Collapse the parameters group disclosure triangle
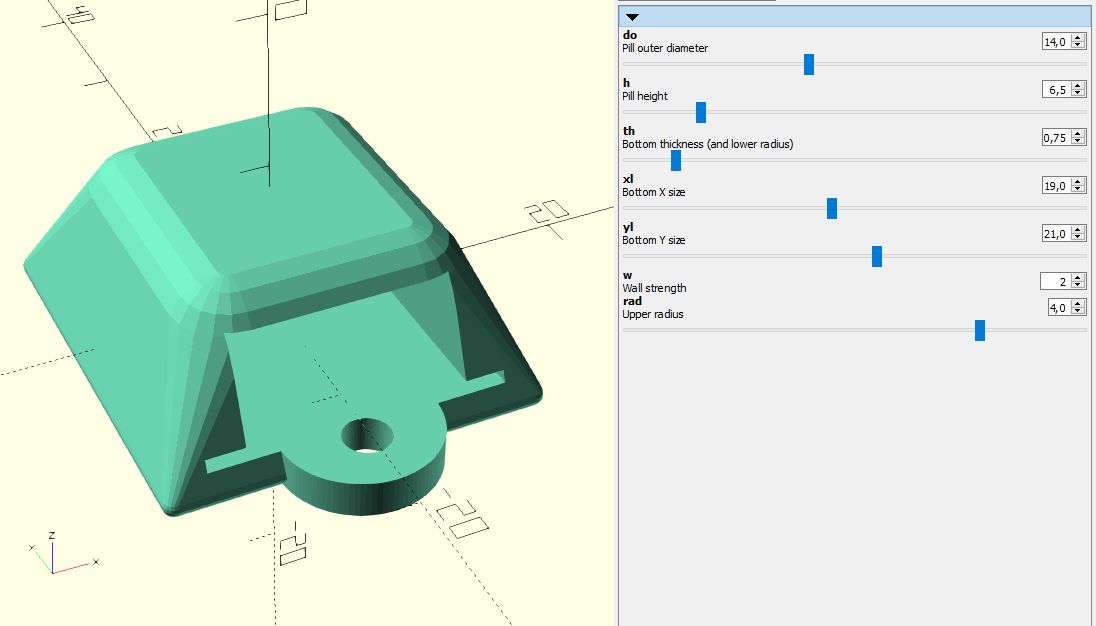Screen dimensions: 1096x626 (x=632, y=17)
